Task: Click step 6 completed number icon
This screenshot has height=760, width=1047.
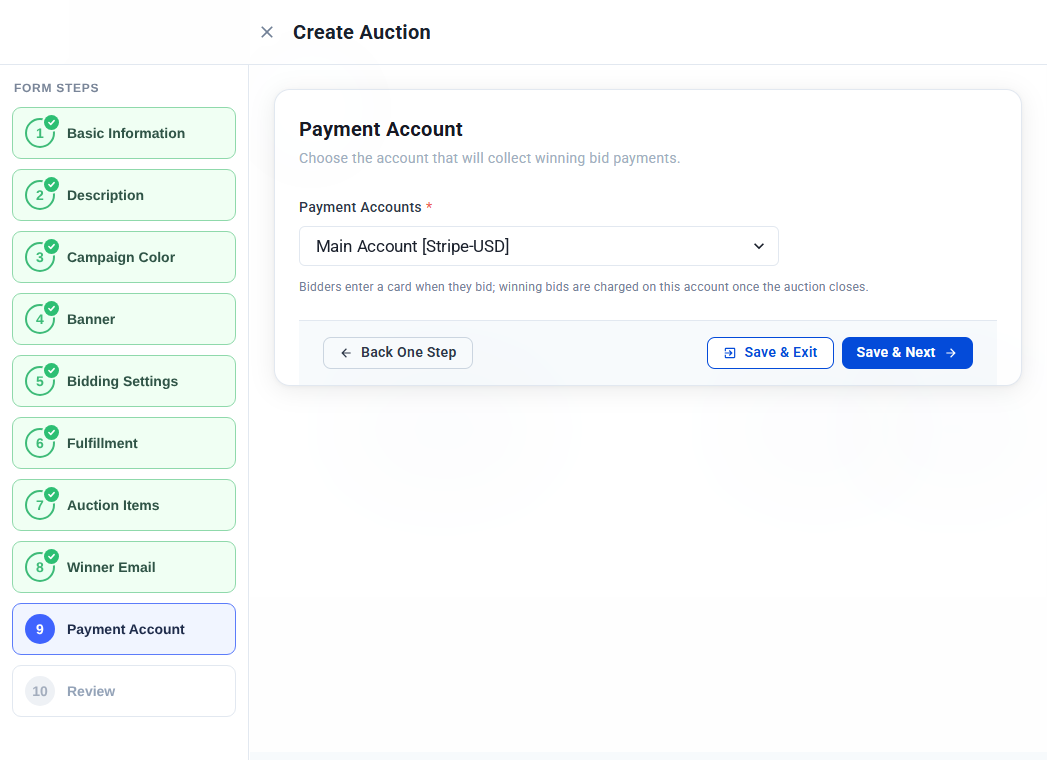Action: coord(40,443)
